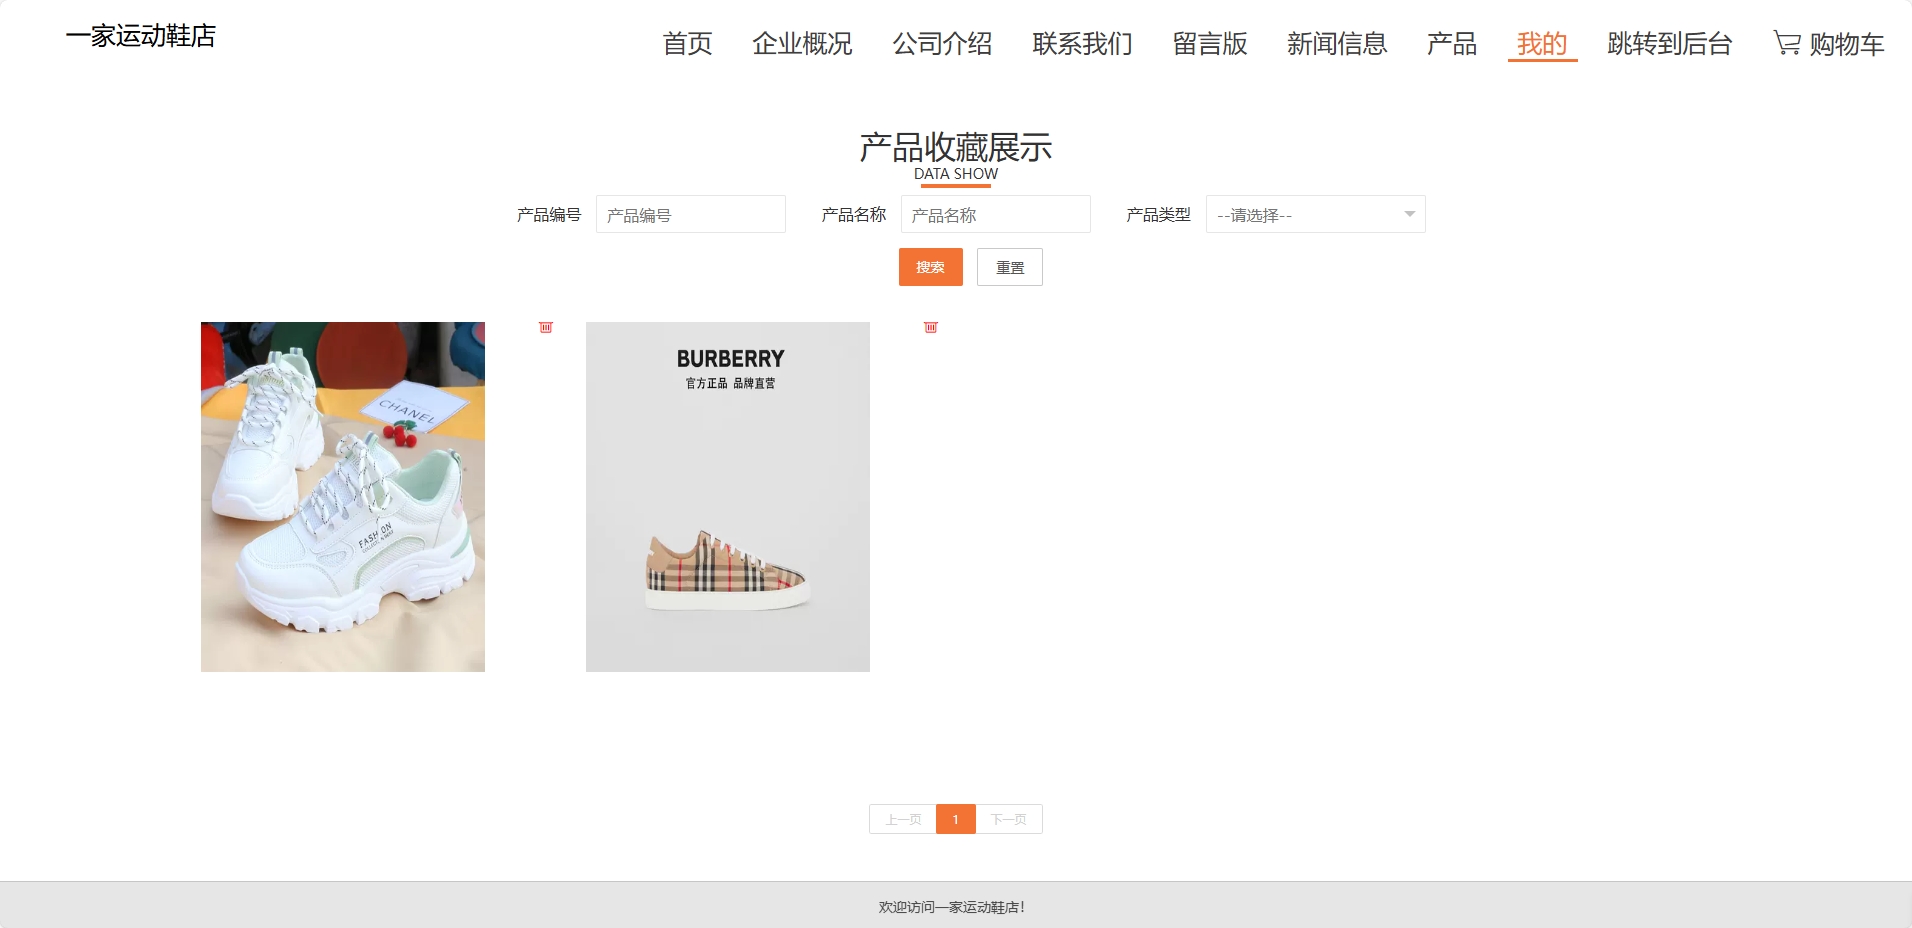Open the 产品类型 selection dropdown
1912x928 pixels.
pos(1315,214)
